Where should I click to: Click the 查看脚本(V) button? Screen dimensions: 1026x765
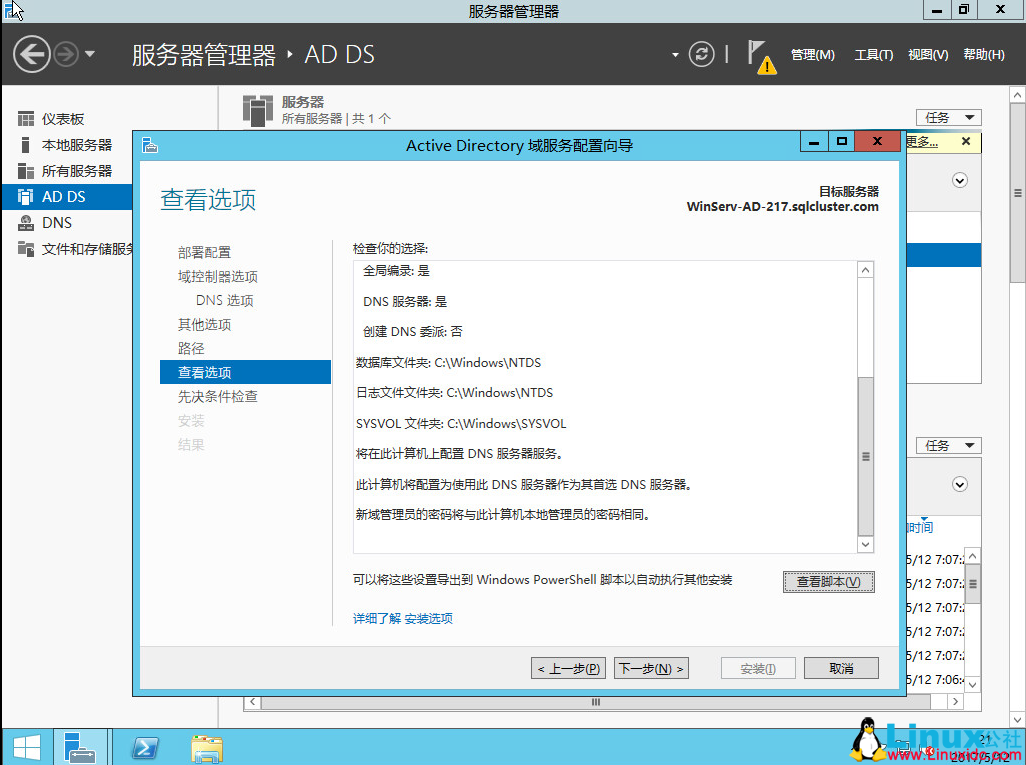point(828,582)
